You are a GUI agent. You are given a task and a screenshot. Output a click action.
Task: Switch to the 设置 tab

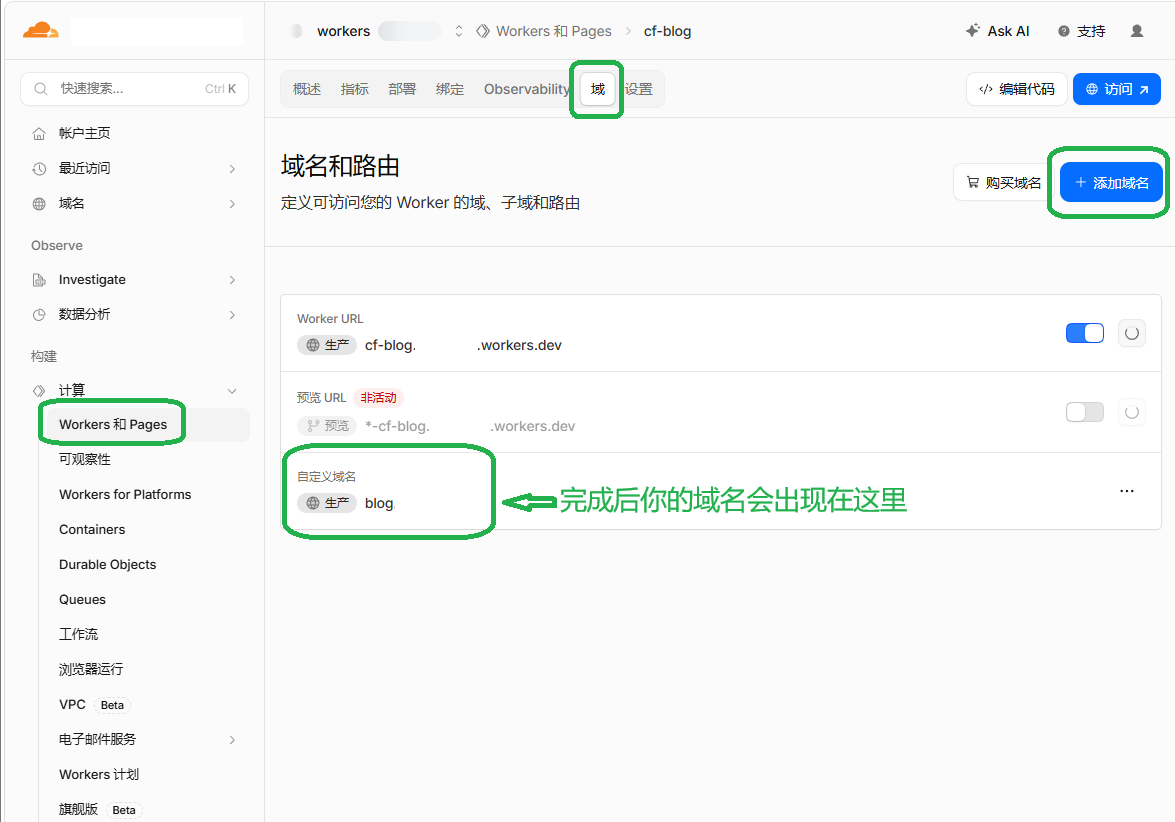click(x=638, y=89)
